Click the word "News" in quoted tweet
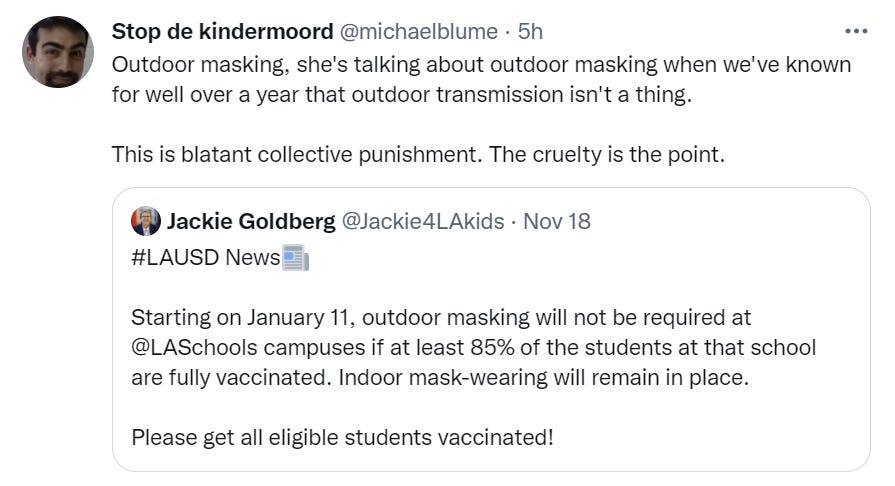 (252, 258)
